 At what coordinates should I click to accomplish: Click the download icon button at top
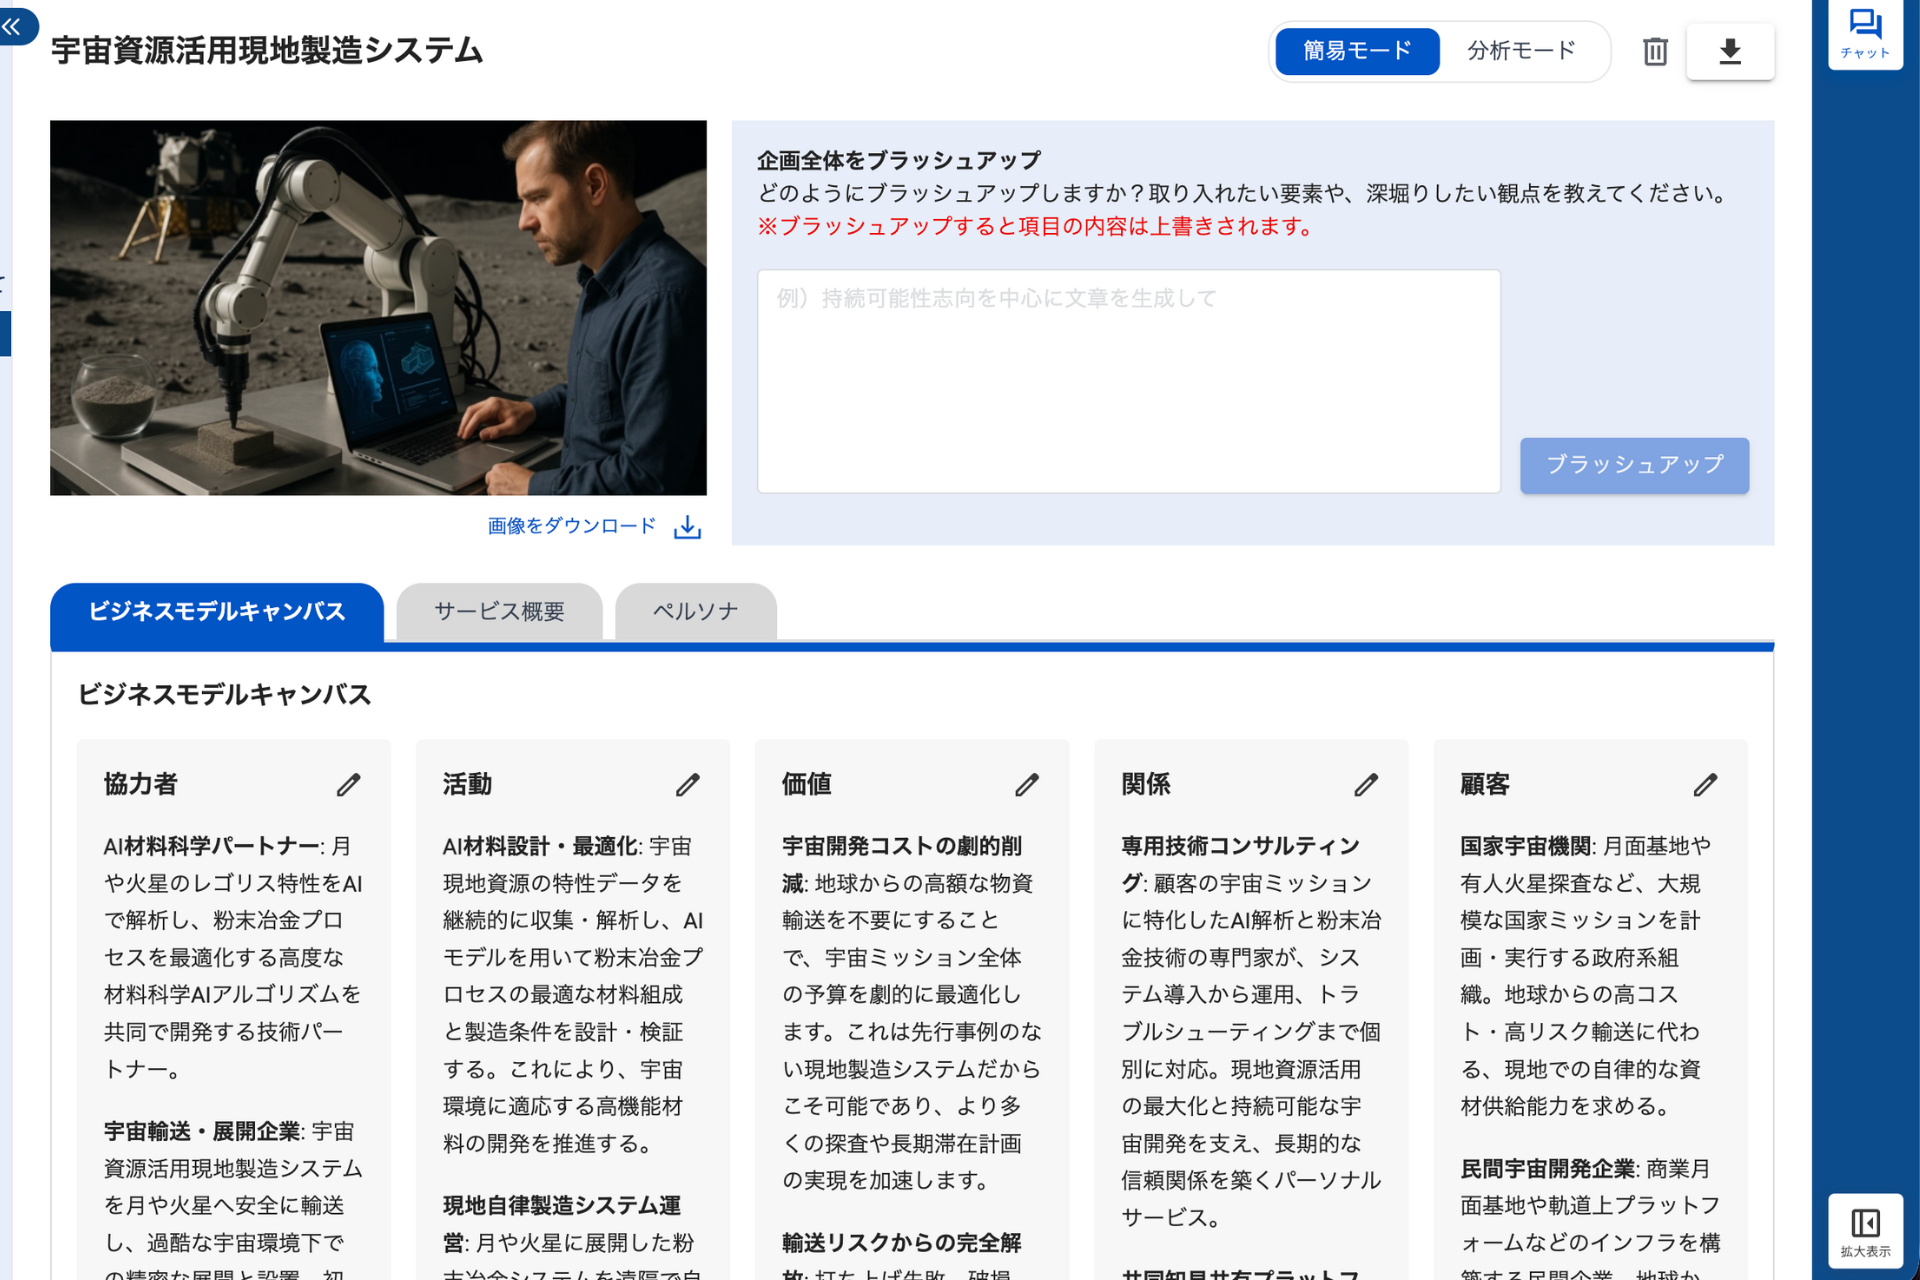[x=1730, y=51]
